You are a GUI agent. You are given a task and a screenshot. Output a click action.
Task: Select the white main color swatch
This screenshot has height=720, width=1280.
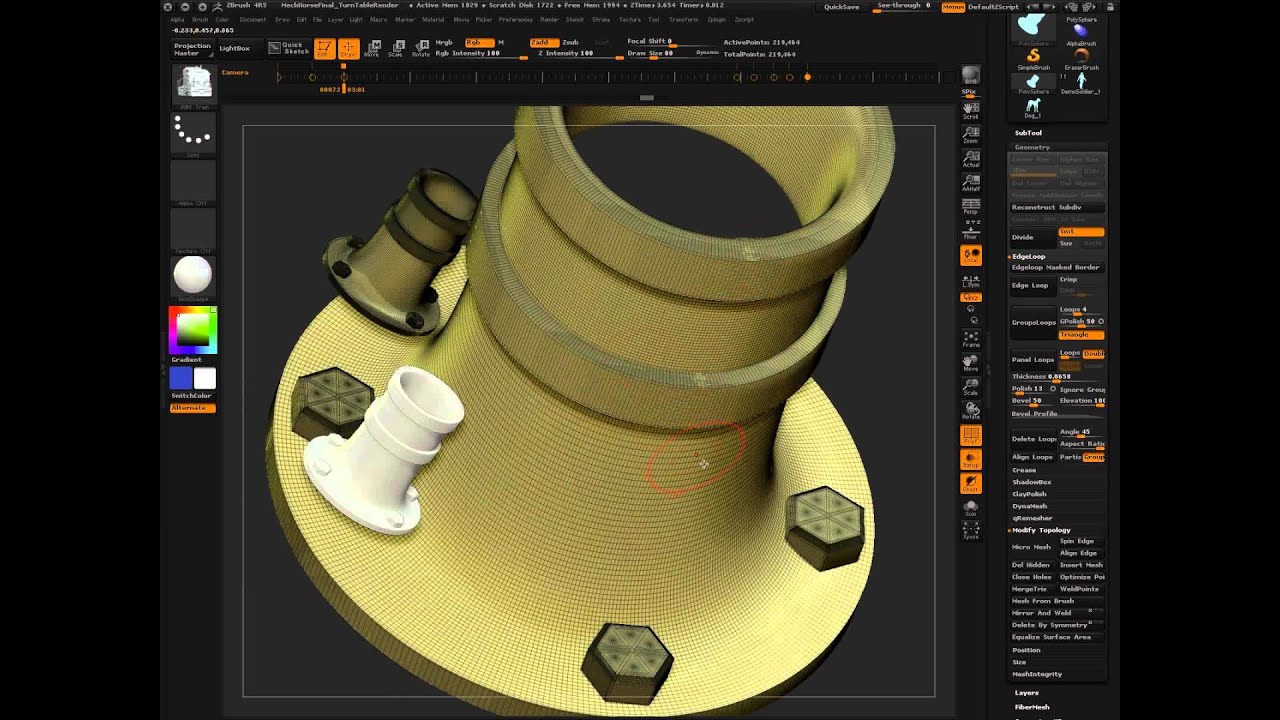[204, 378]
